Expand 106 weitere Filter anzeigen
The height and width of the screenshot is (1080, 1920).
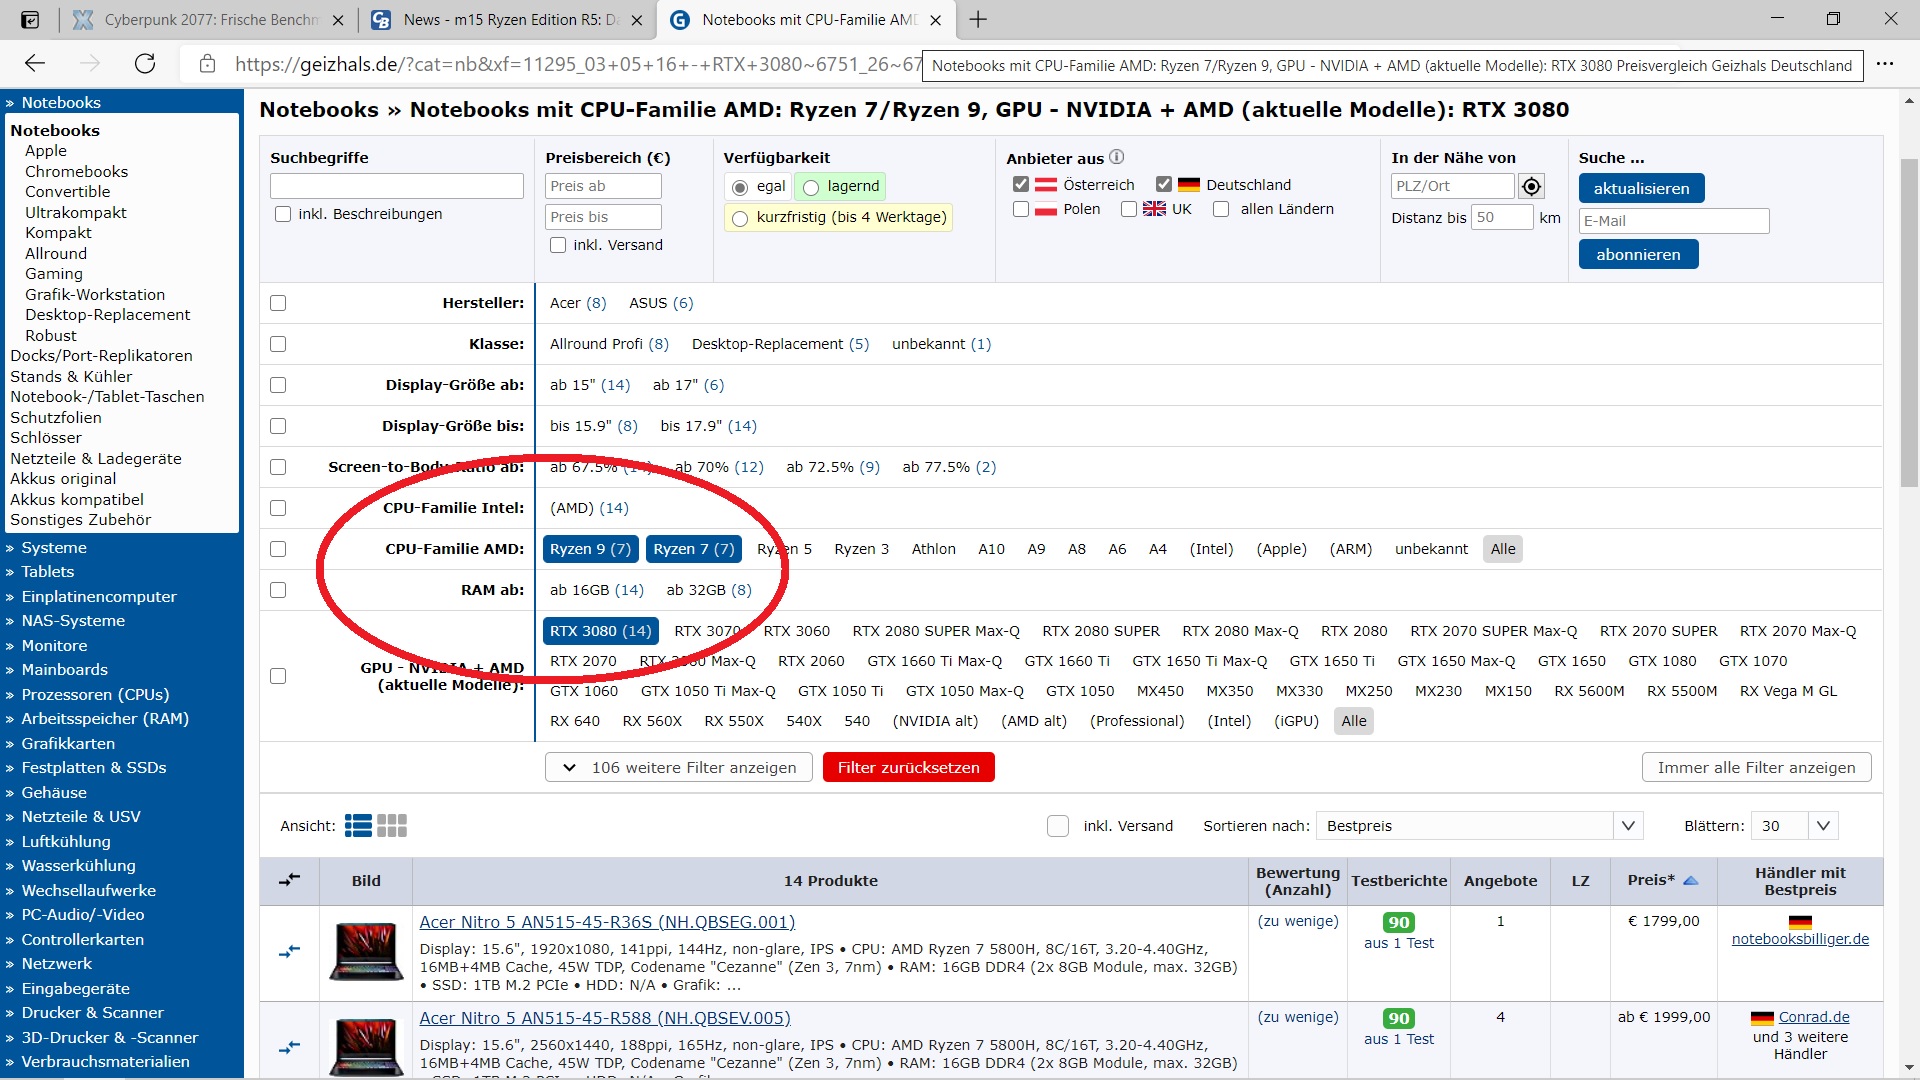point(679,767)
